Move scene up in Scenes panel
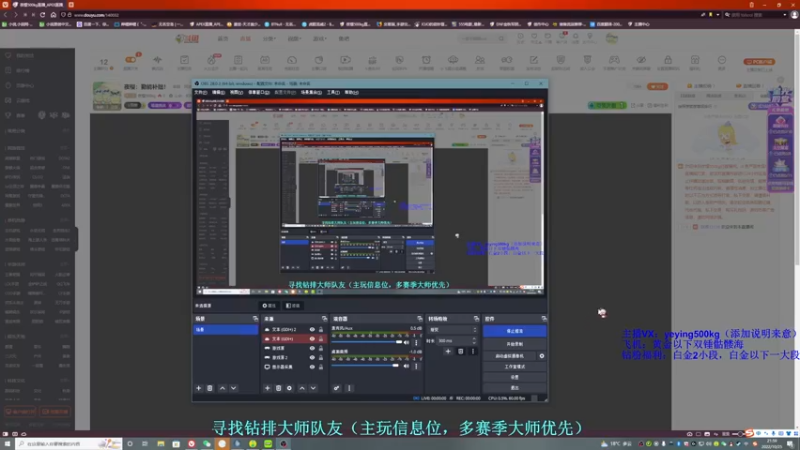Image resolution: width=800 pixels, height=450 pixels. tap(222, 388)
